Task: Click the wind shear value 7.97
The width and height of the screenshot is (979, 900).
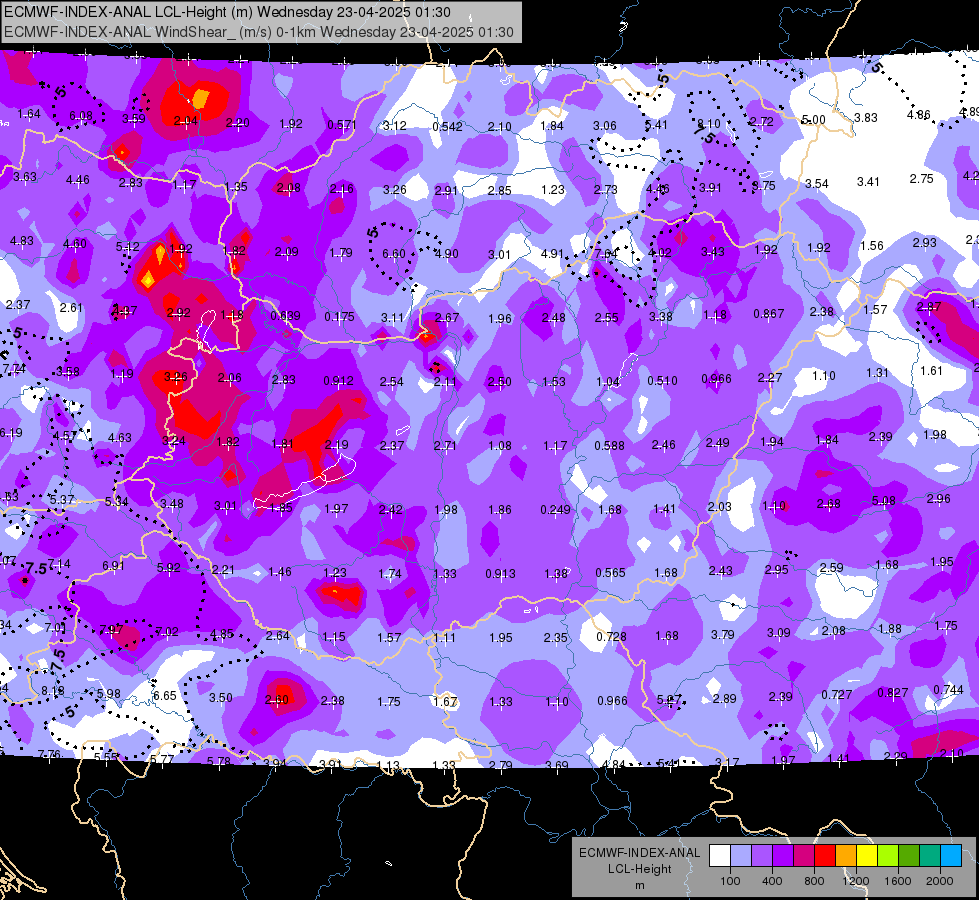Action: click(x=111, y=630)
